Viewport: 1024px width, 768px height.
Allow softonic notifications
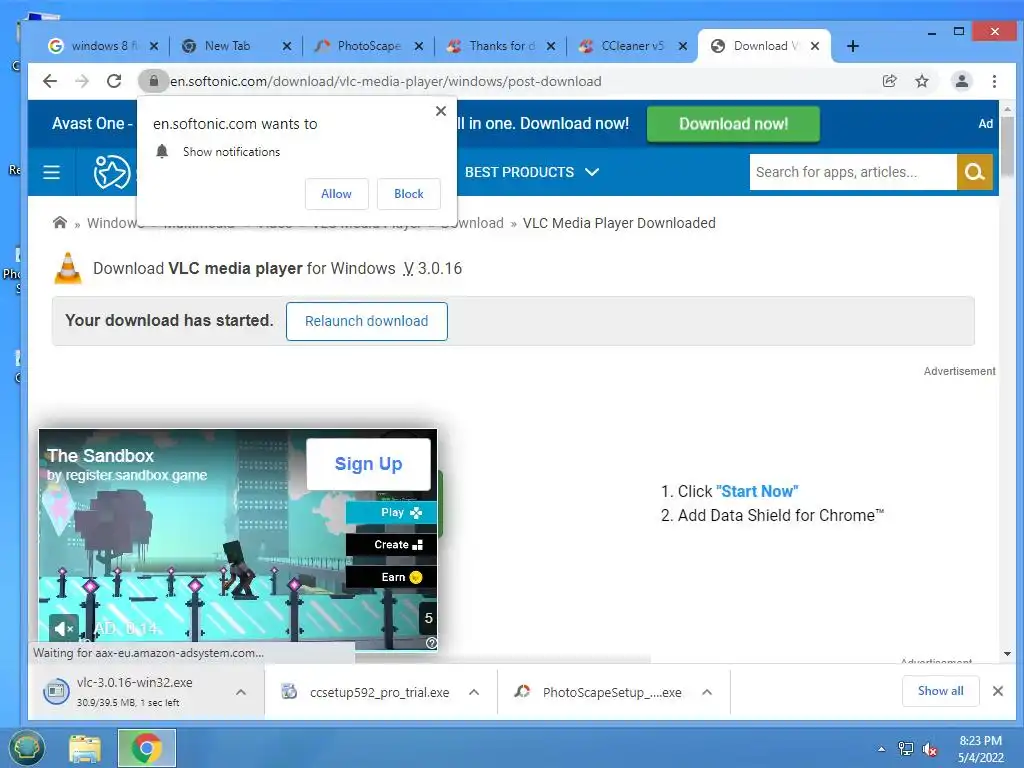coord(336,194)
